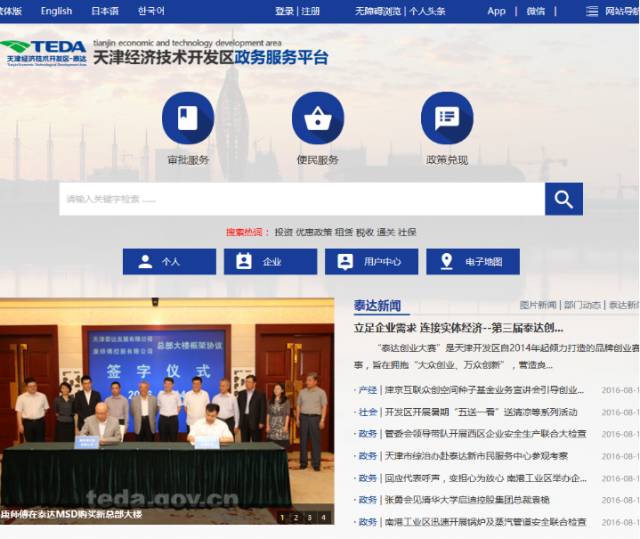Open 无障碍浏览 accessibility mode
This screenshot has height=539, width=640.
pyautogui.click(x=378, y=11)
